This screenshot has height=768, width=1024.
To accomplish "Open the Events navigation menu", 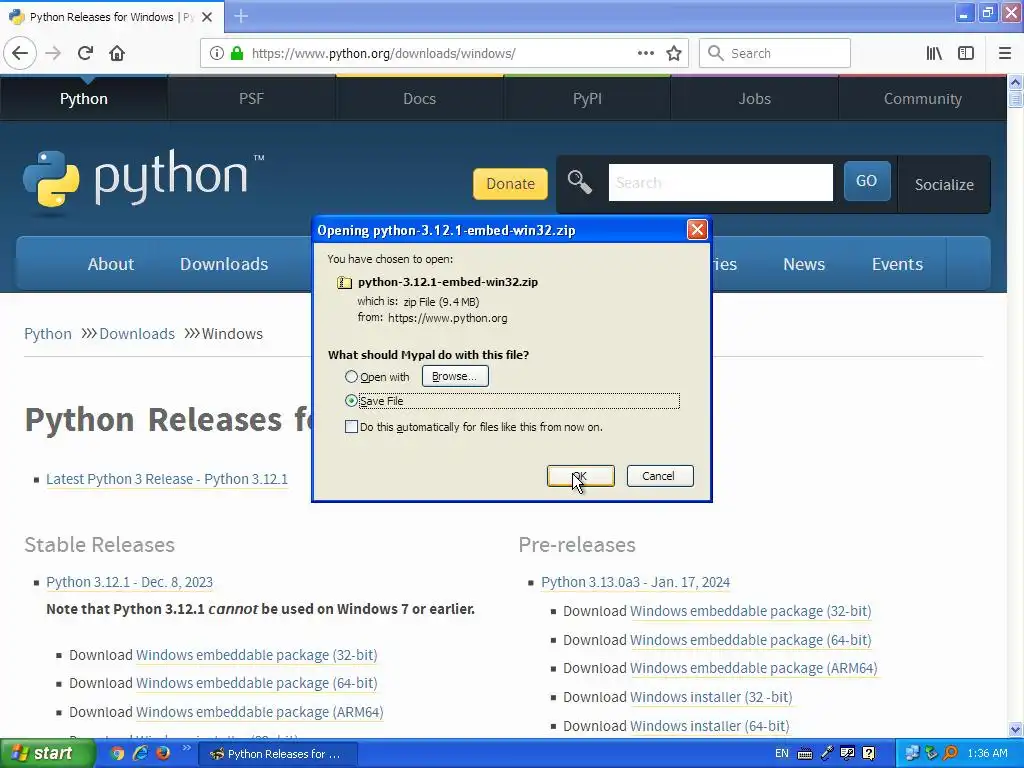I will click(x=897, y=264).
